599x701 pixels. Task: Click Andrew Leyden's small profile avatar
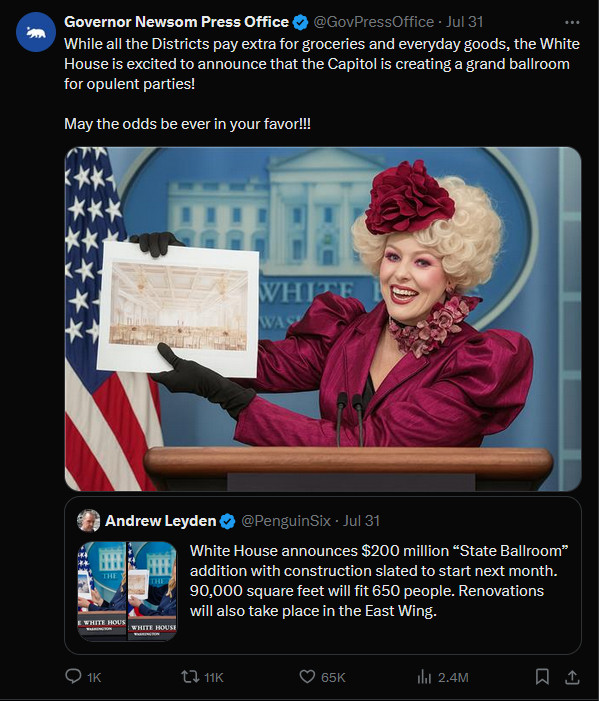pos(89,521)
